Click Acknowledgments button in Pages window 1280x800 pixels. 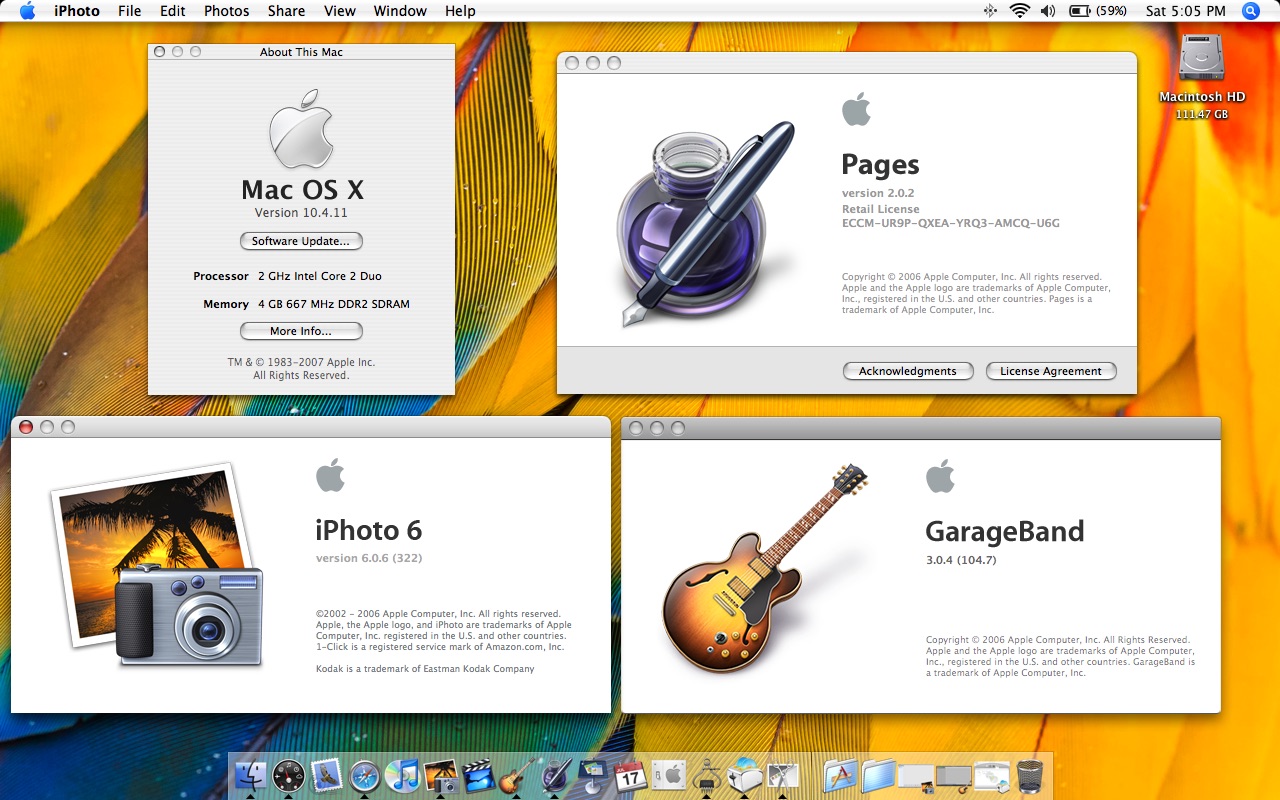click(x=908, y=371)
